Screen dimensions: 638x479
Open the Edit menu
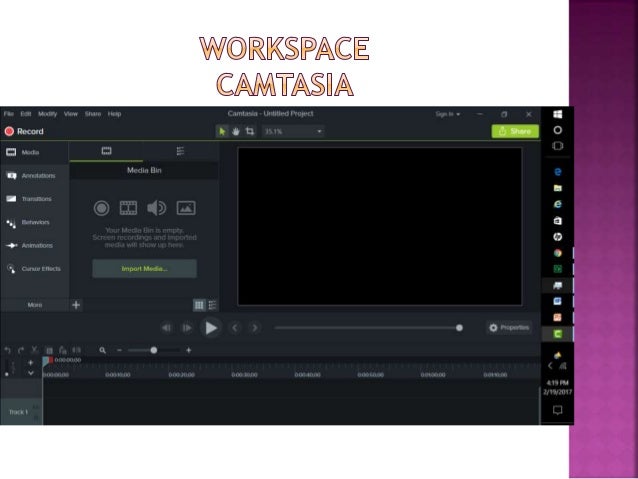26,114
